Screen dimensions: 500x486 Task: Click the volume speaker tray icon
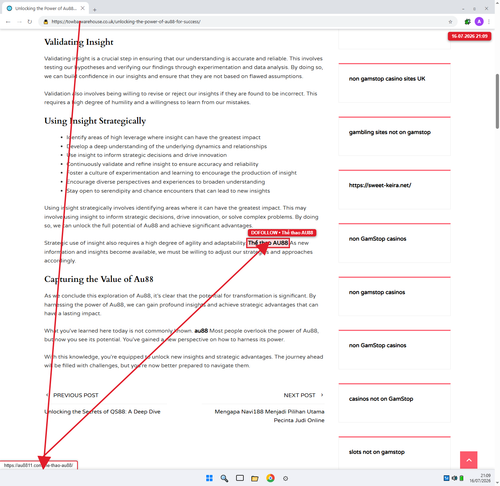454,478
